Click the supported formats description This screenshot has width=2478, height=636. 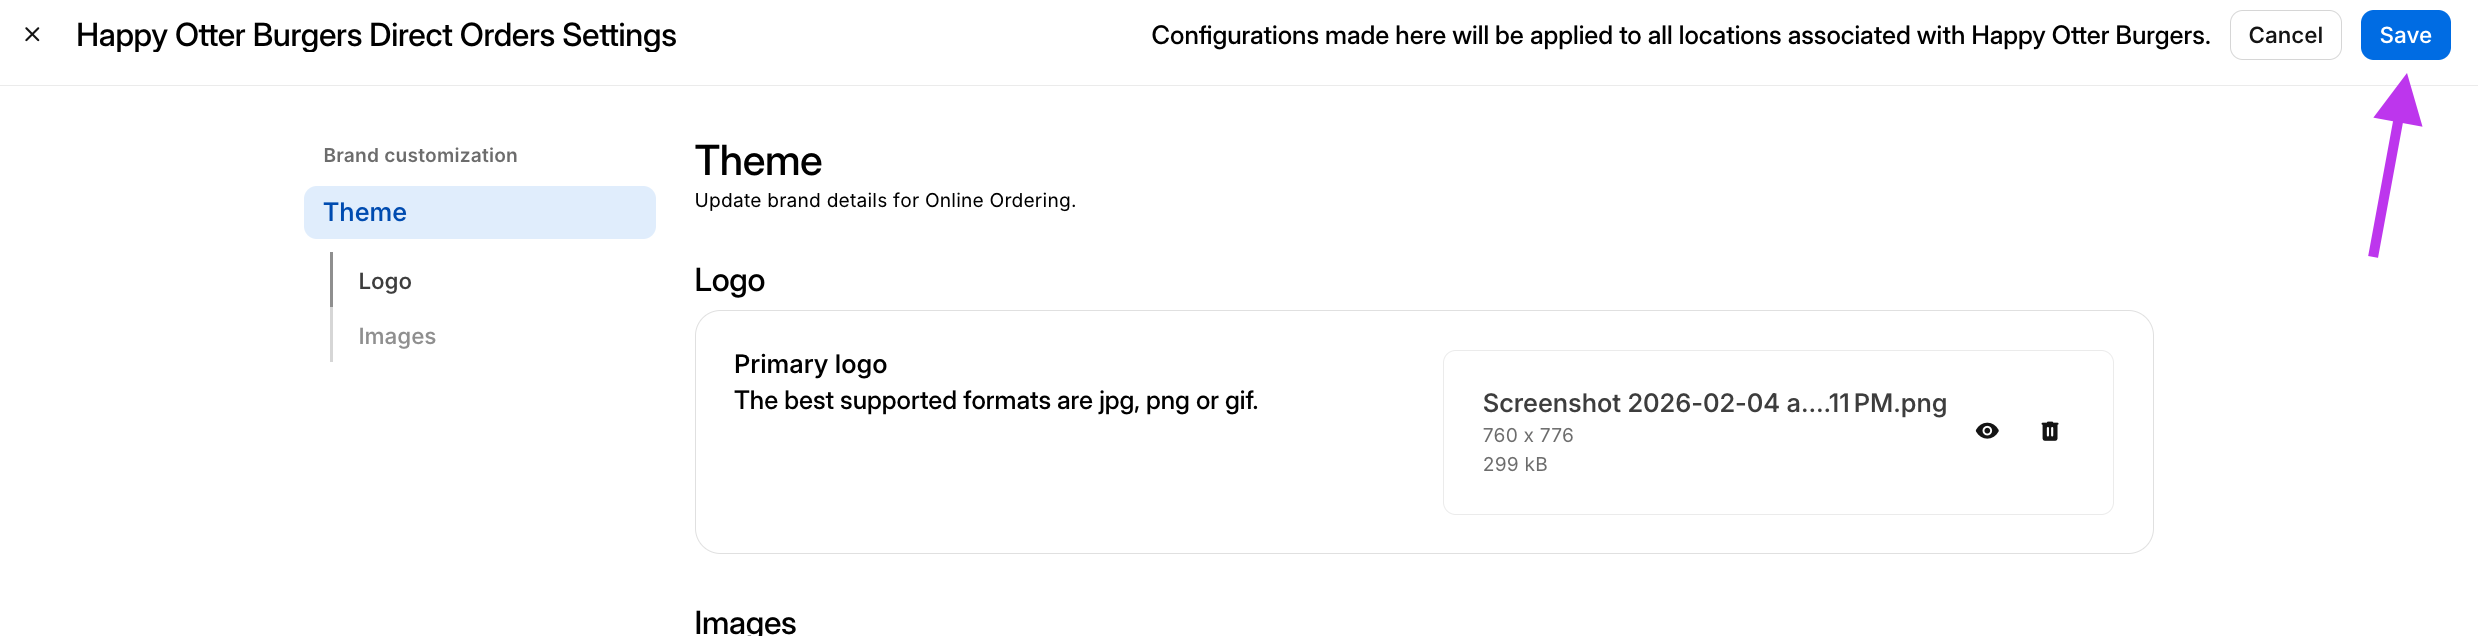pos(996,401)
